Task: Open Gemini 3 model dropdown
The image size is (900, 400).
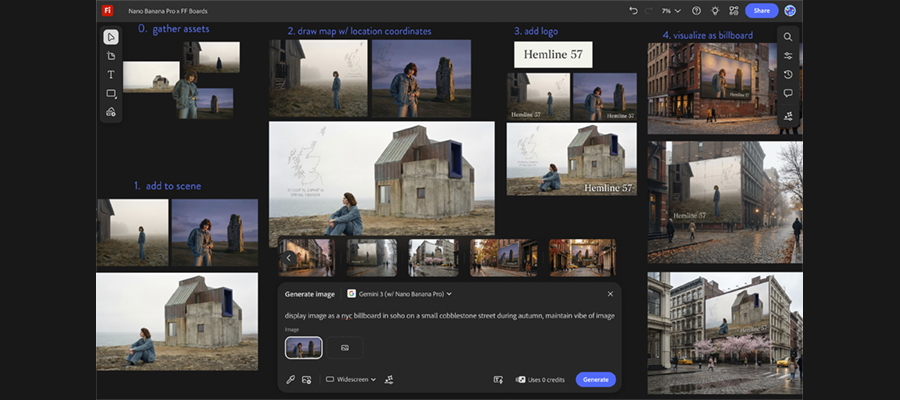Action: click(399, 294)
